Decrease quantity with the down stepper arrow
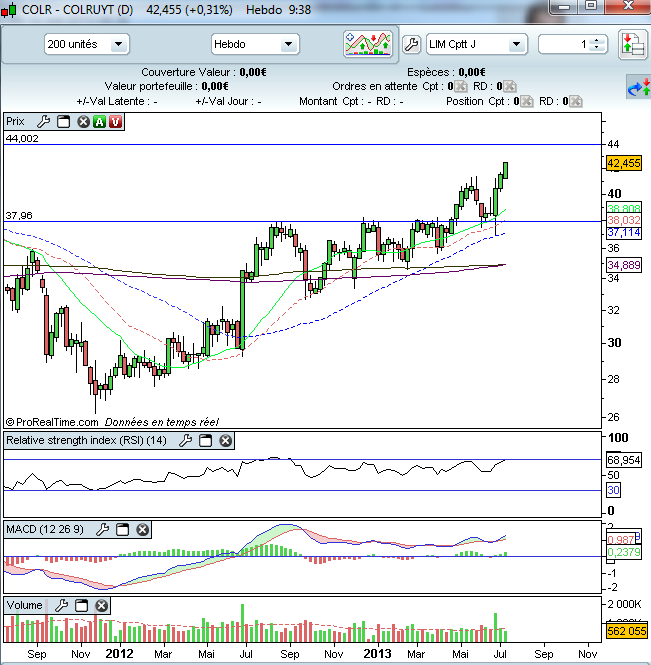 (597, 47)
